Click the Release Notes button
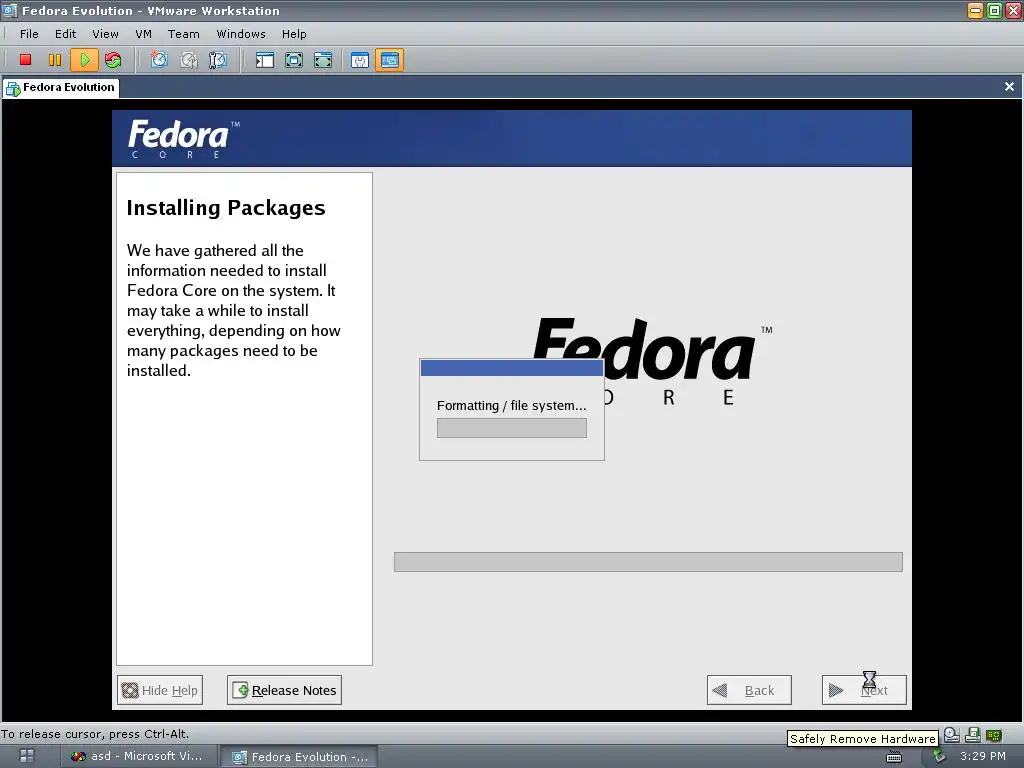The image size is (1024, 768). (x=284, y=690)
